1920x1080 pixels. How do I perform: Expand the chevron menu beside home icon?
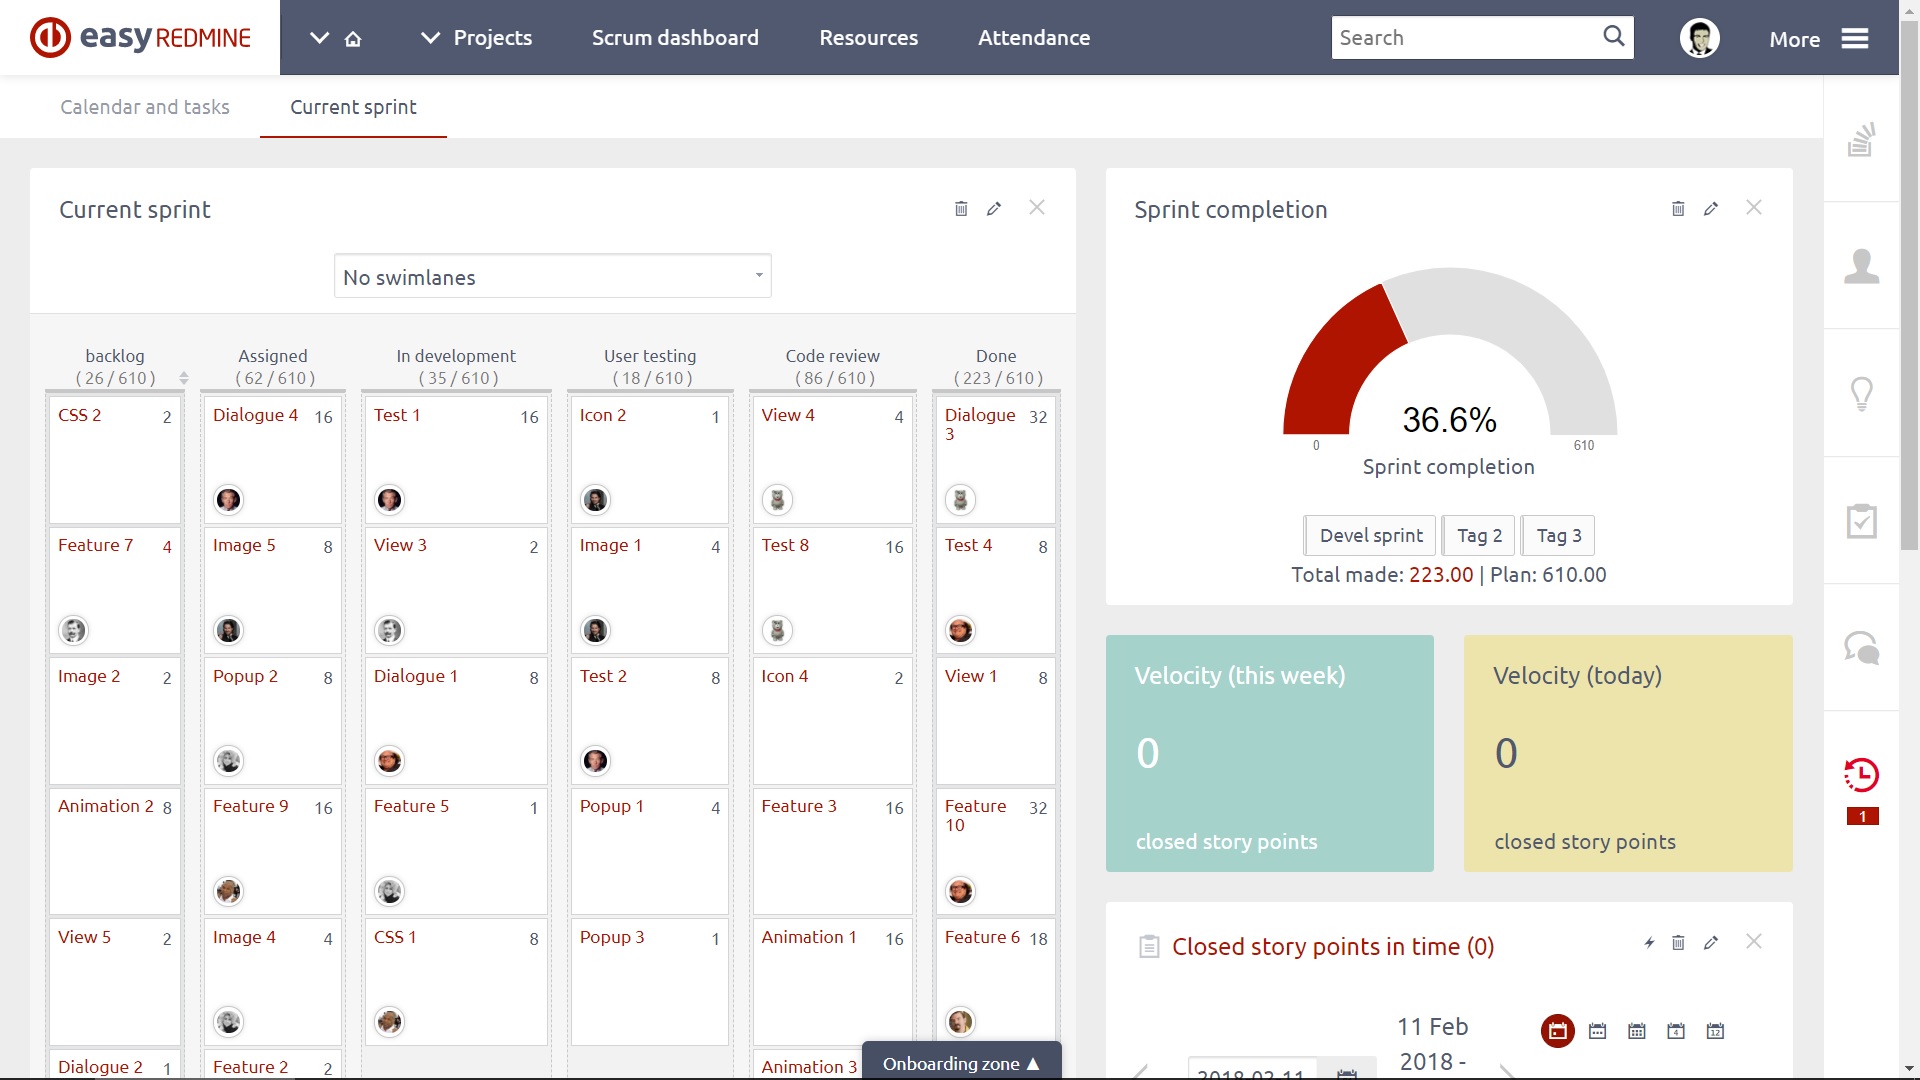pos(319,38)
